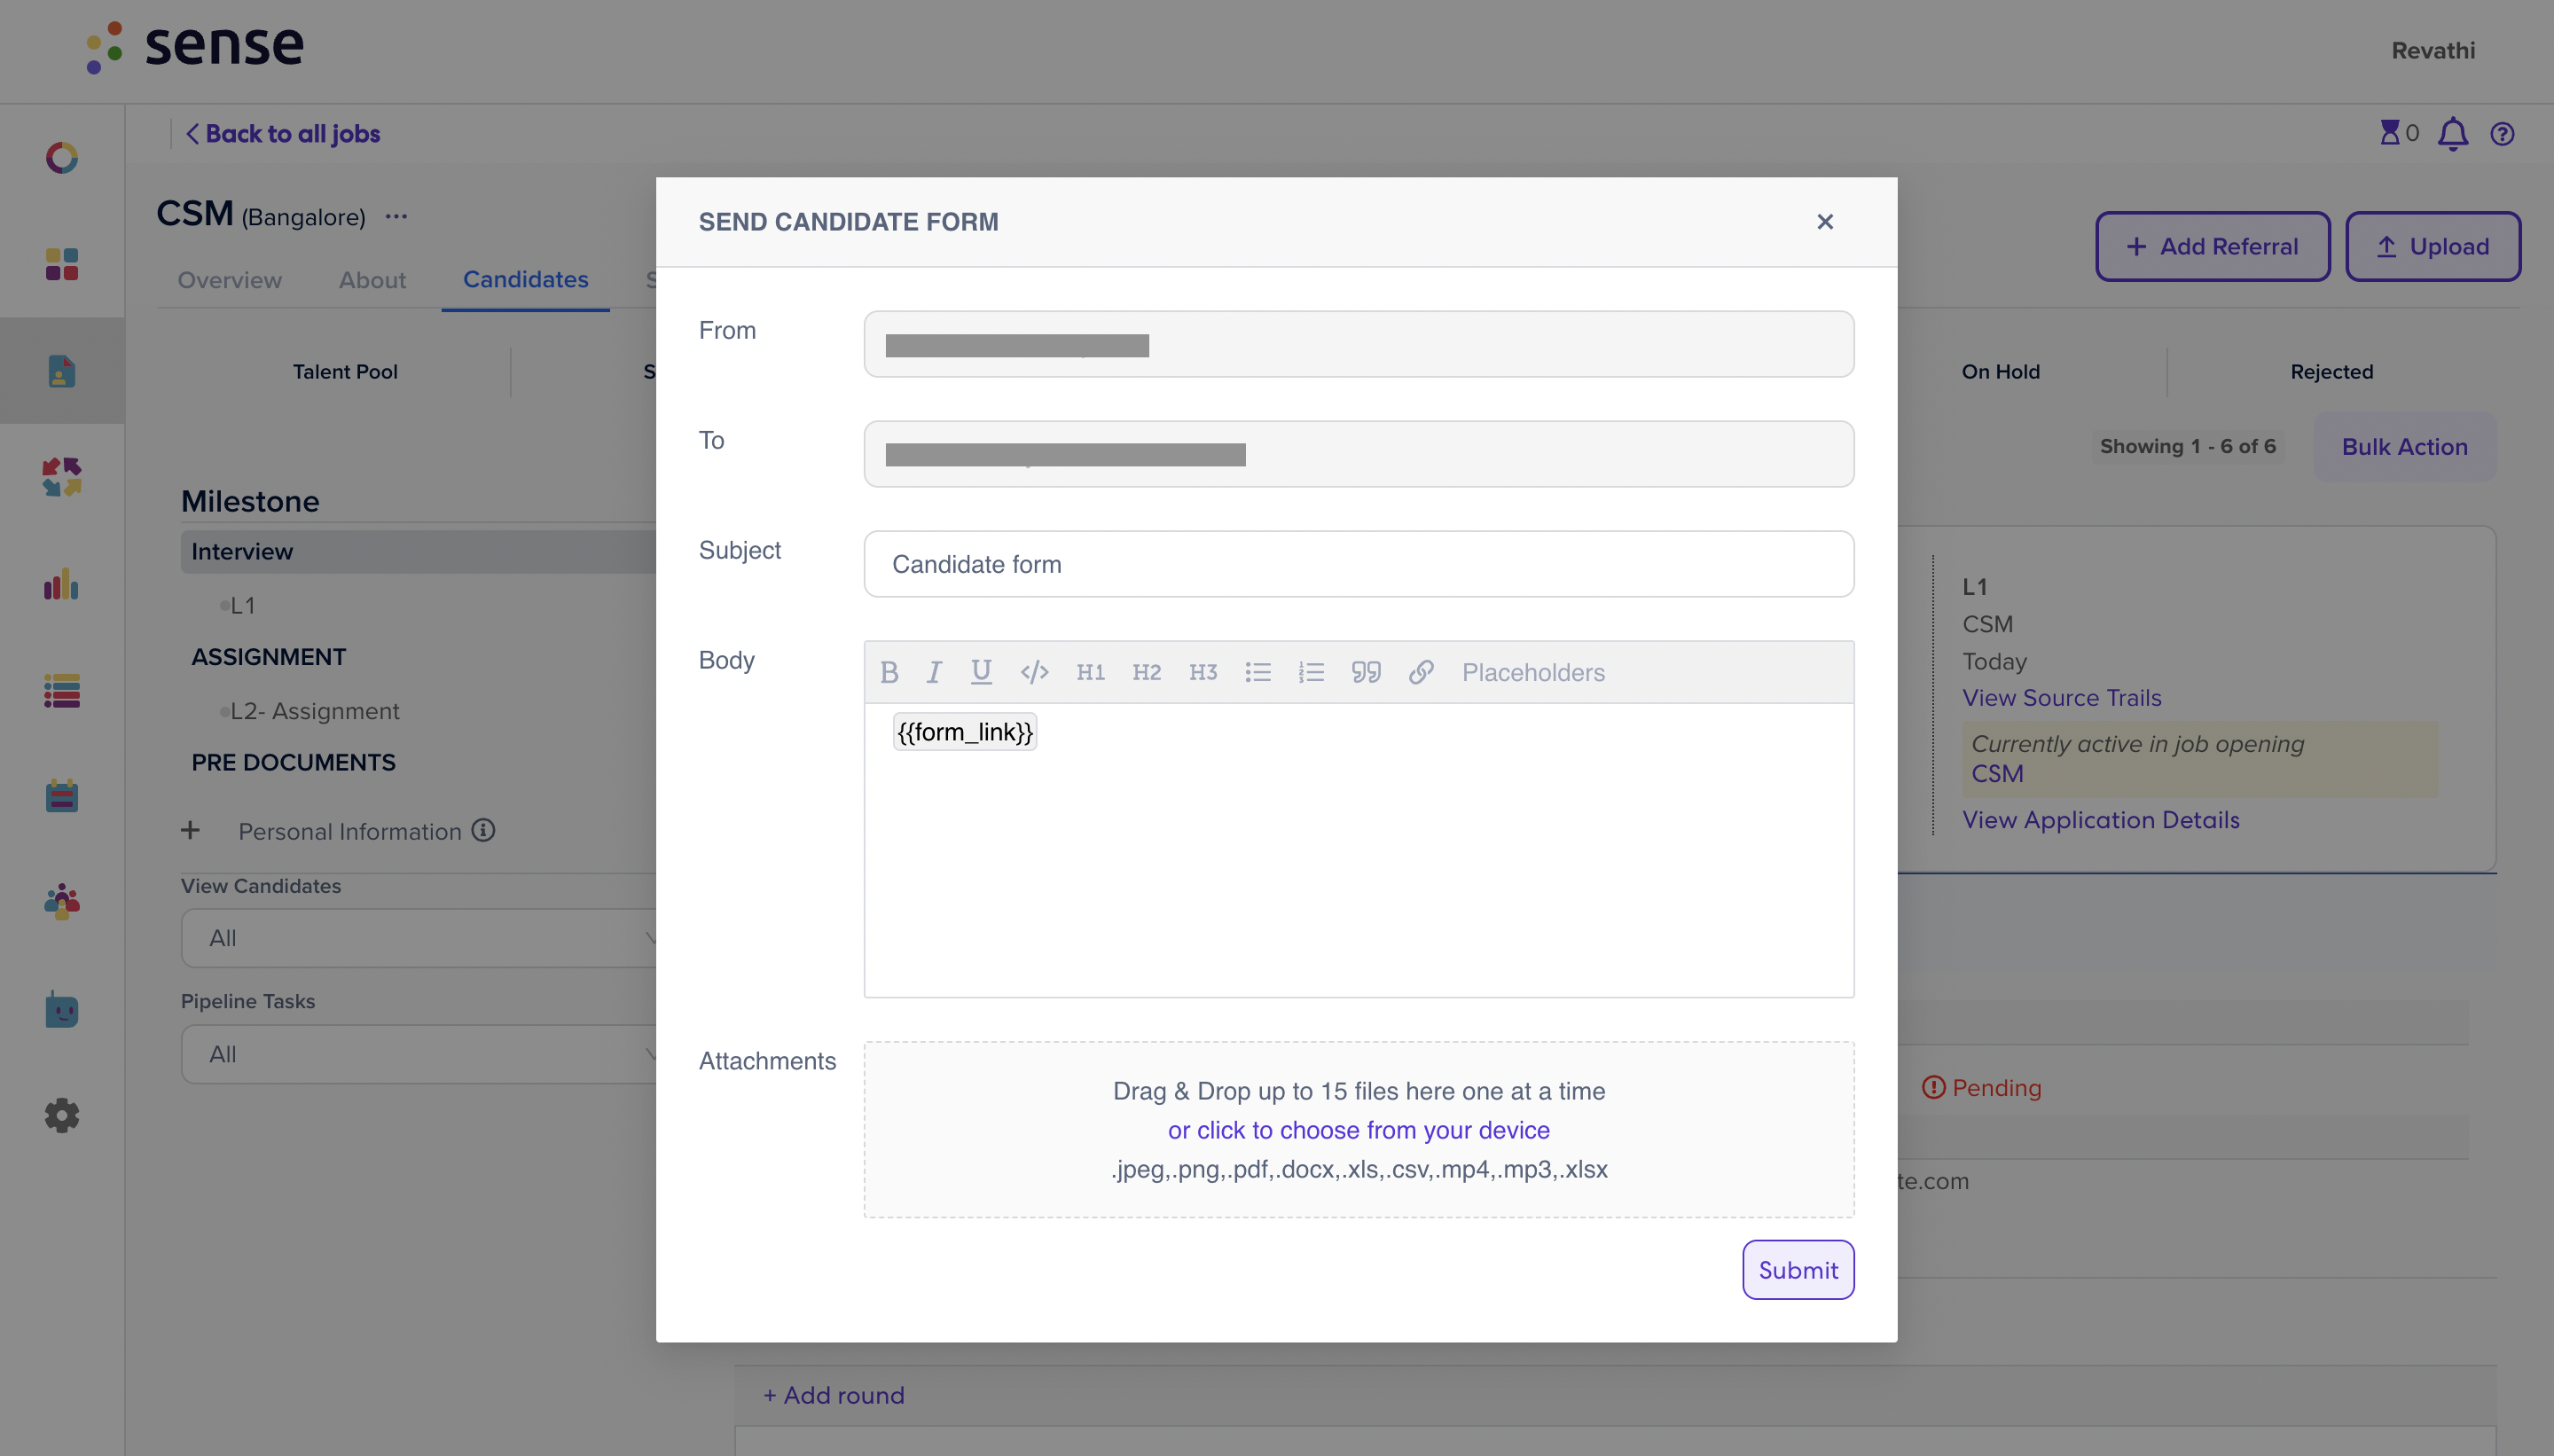Insert bulleted list in body
Image resolution: width=2554 pixels, height=1456 pixels.
click(x=1258, y=672)
